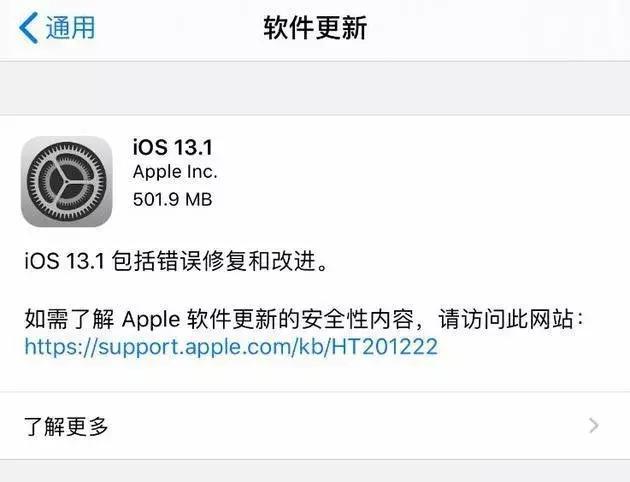Click the gray spacer below navigation bar

[315, 88]
